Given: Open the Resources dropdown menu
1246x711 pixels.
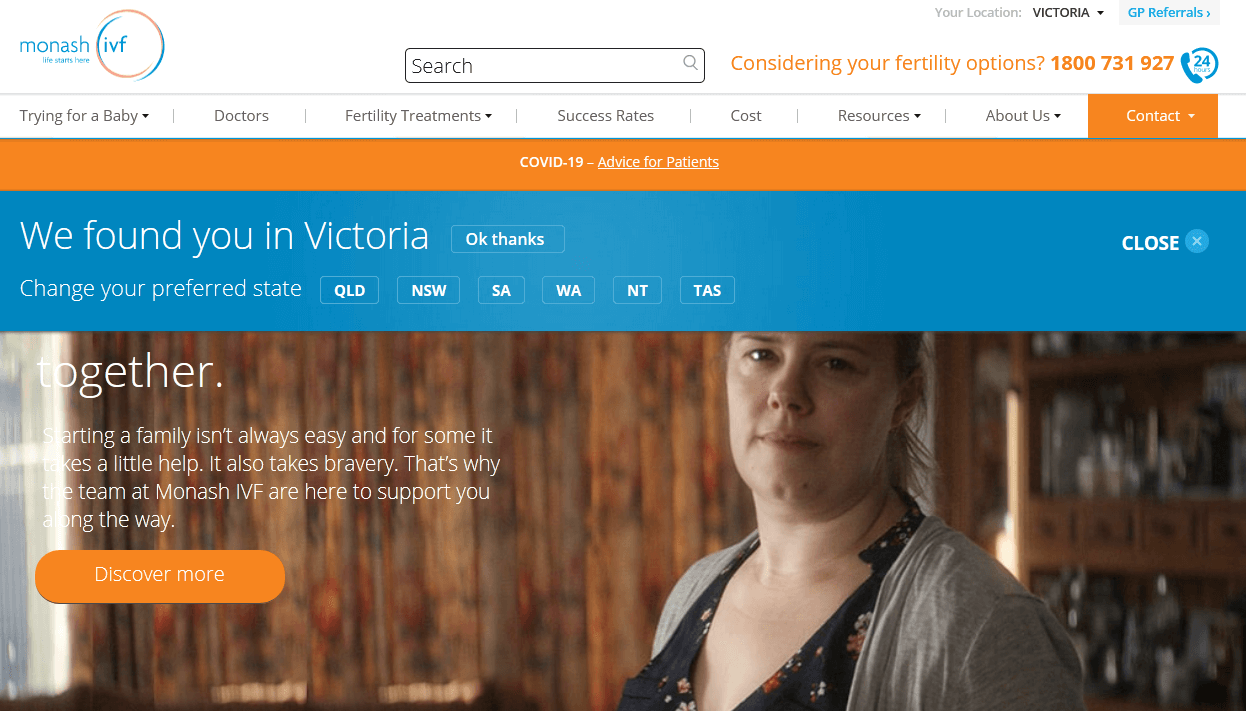Looking at the screenshot, I should (x=879, y=116).
